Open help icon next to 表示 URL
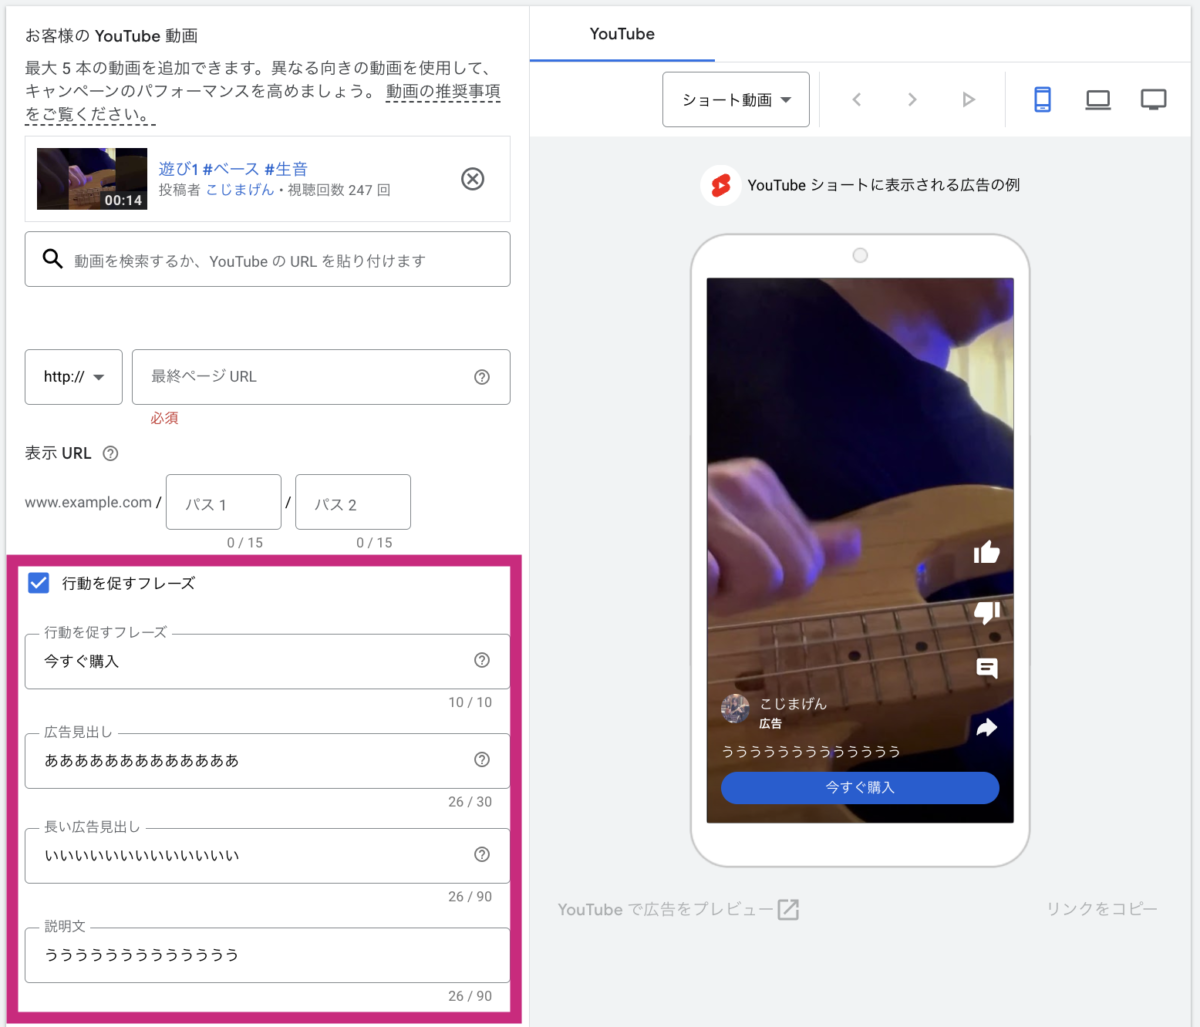This screenshot has height=1027, width=1200. click(111, 453)
